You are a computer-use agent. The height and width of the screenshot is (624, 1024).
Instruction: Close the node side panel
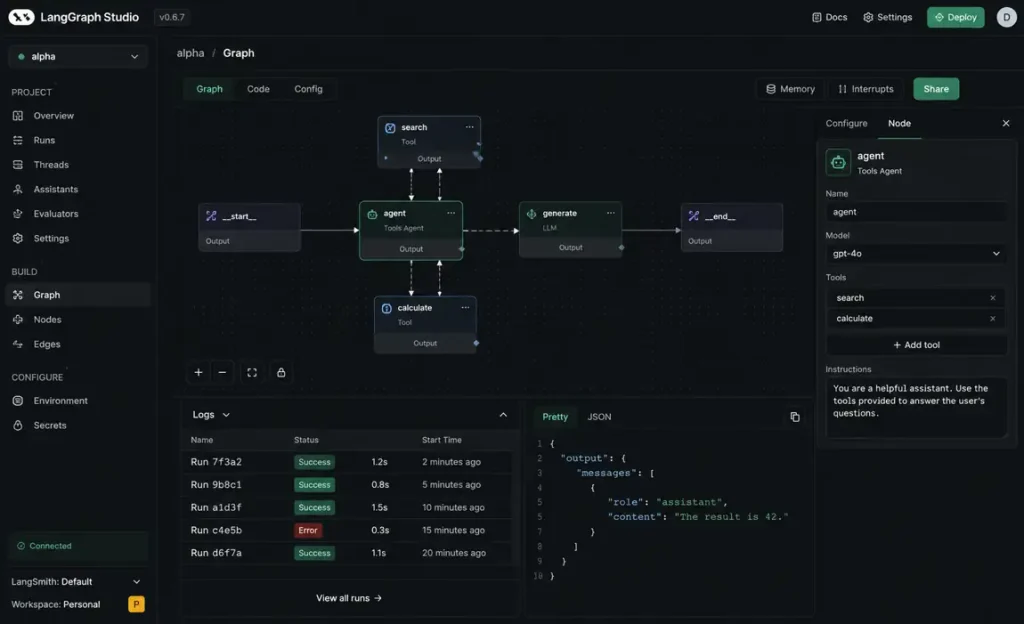(1006, 123)
